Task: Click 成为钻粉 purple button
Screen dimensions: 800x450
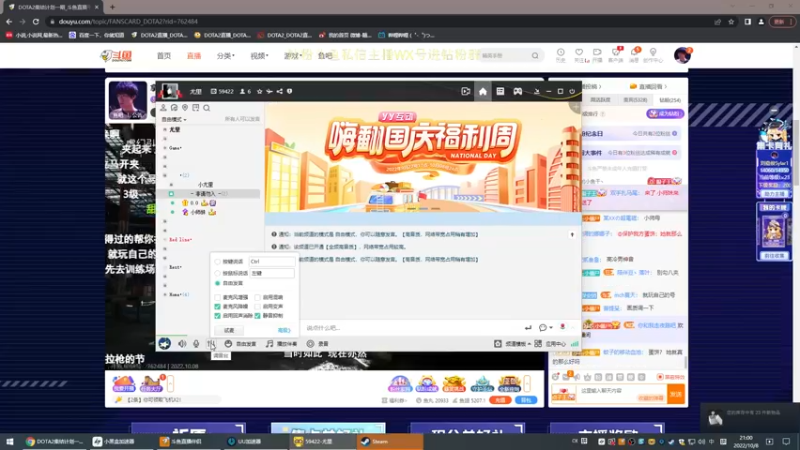Action: click(665, 114)
